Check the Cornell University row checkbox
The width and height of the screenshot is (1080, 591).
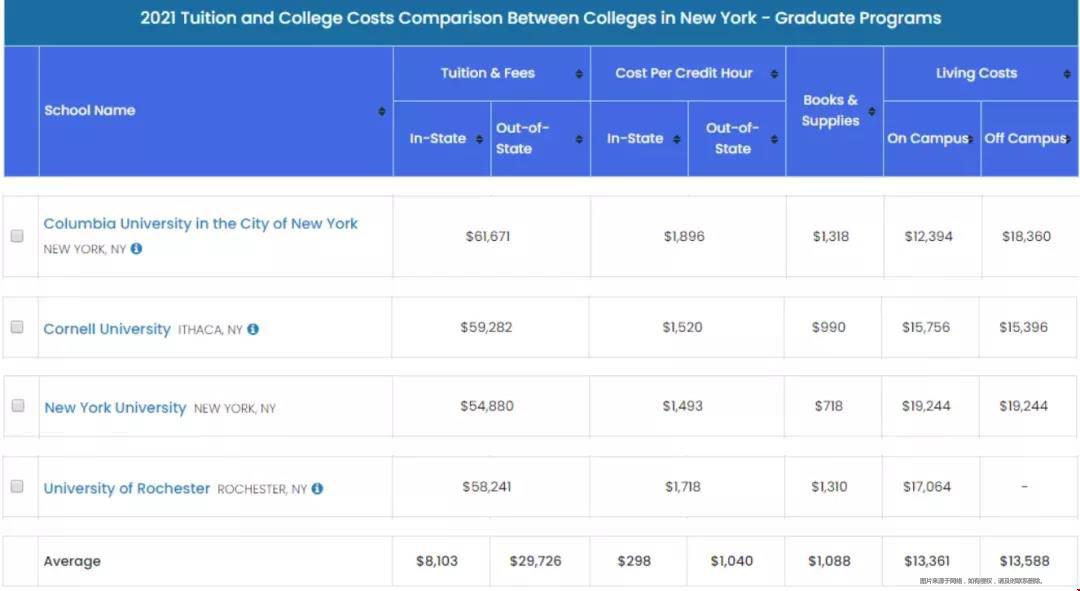coord(17,327)
